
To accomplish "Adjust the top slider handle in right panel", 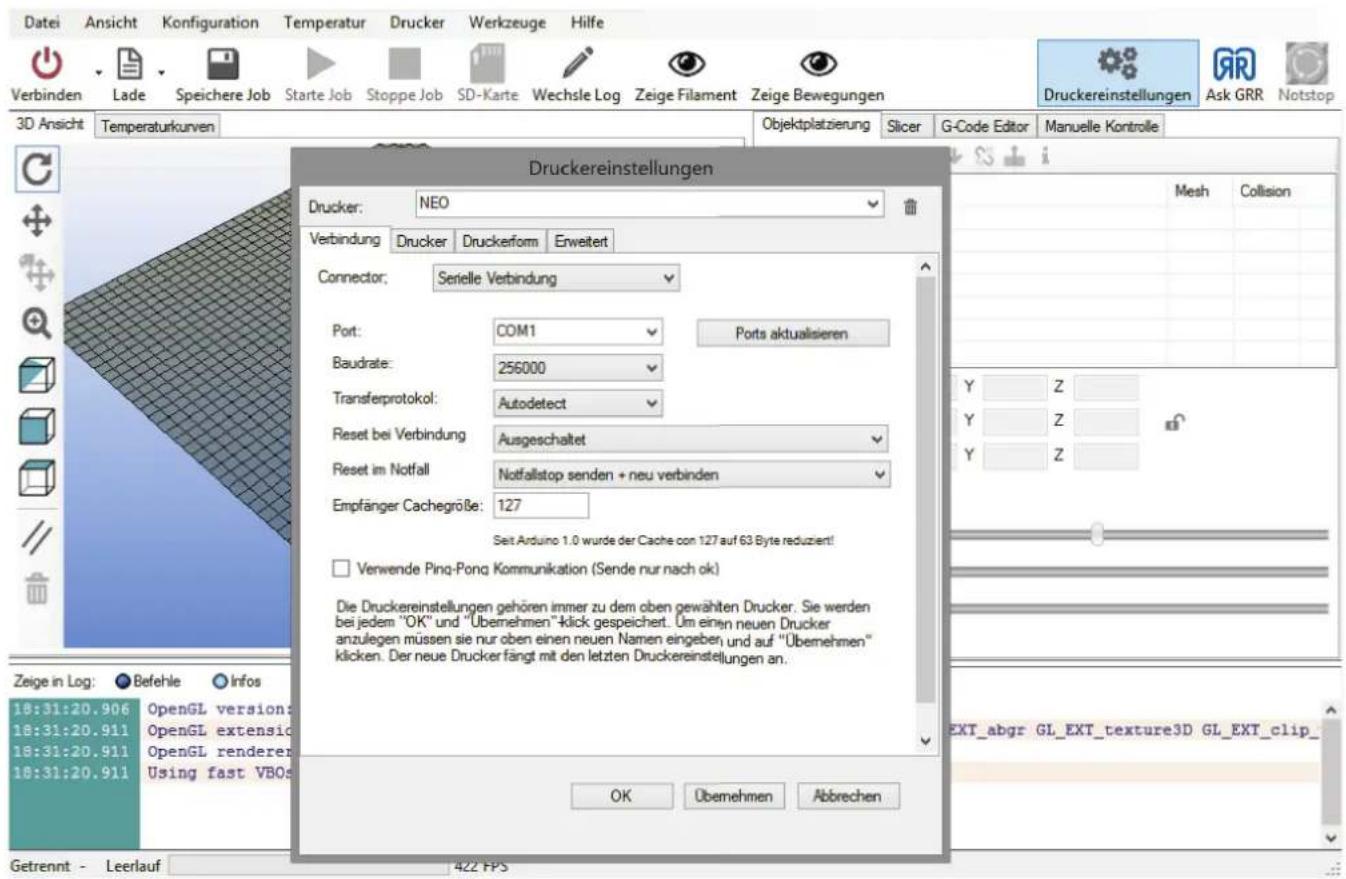I will tap(1098, 534).
